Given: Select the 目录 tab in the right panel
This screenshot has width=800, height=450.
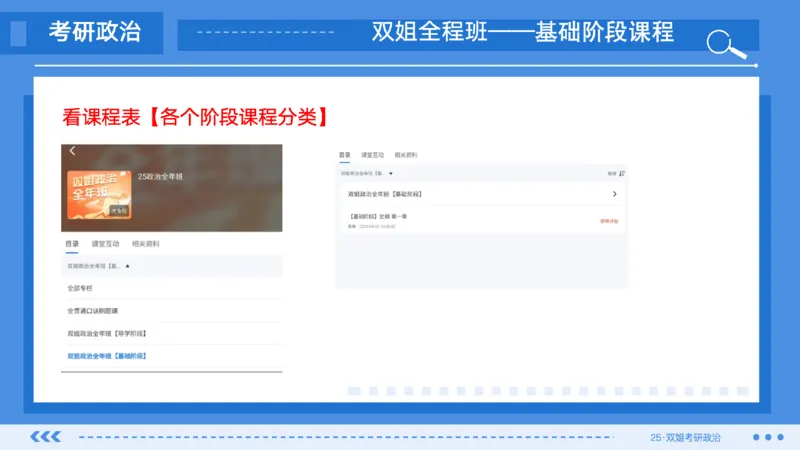Looking at the screenshot, I should (x=345, y=155).
